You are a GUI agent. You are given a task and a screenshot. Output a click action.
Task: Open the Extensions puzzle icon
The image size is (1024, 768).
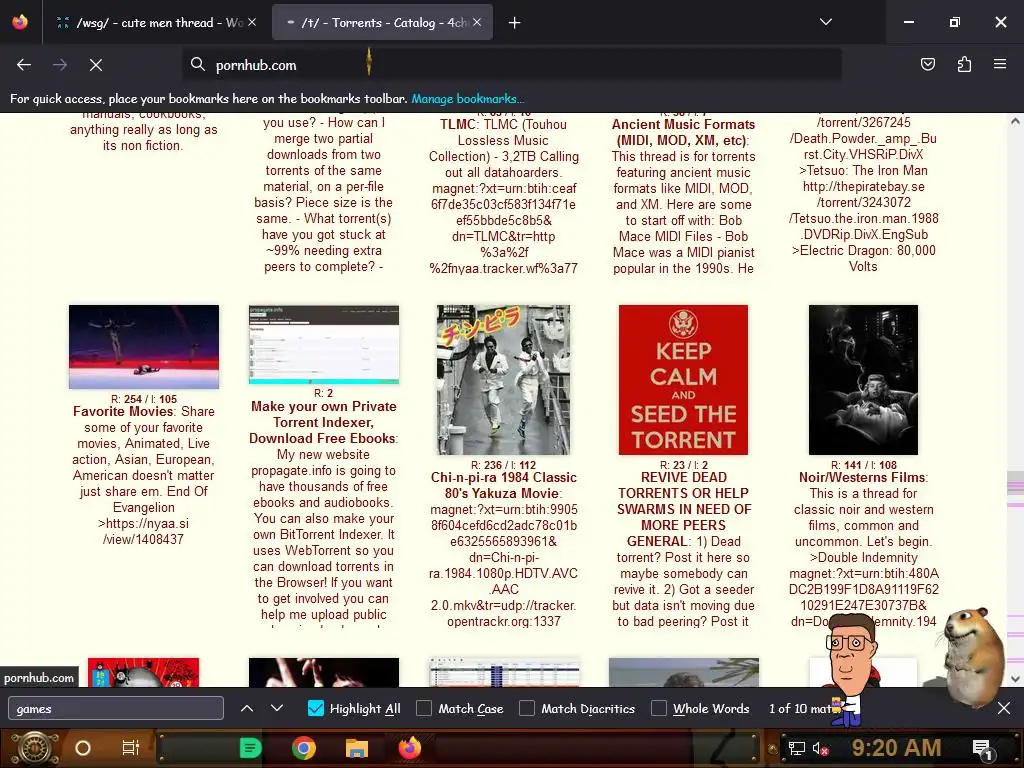[x=964, y=64]
